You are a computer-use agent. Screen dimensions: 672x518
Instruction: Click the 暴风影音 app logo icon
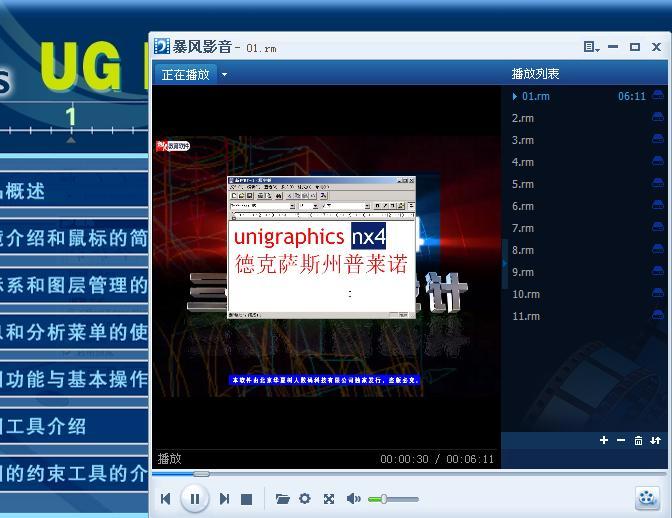click(162, 46)
